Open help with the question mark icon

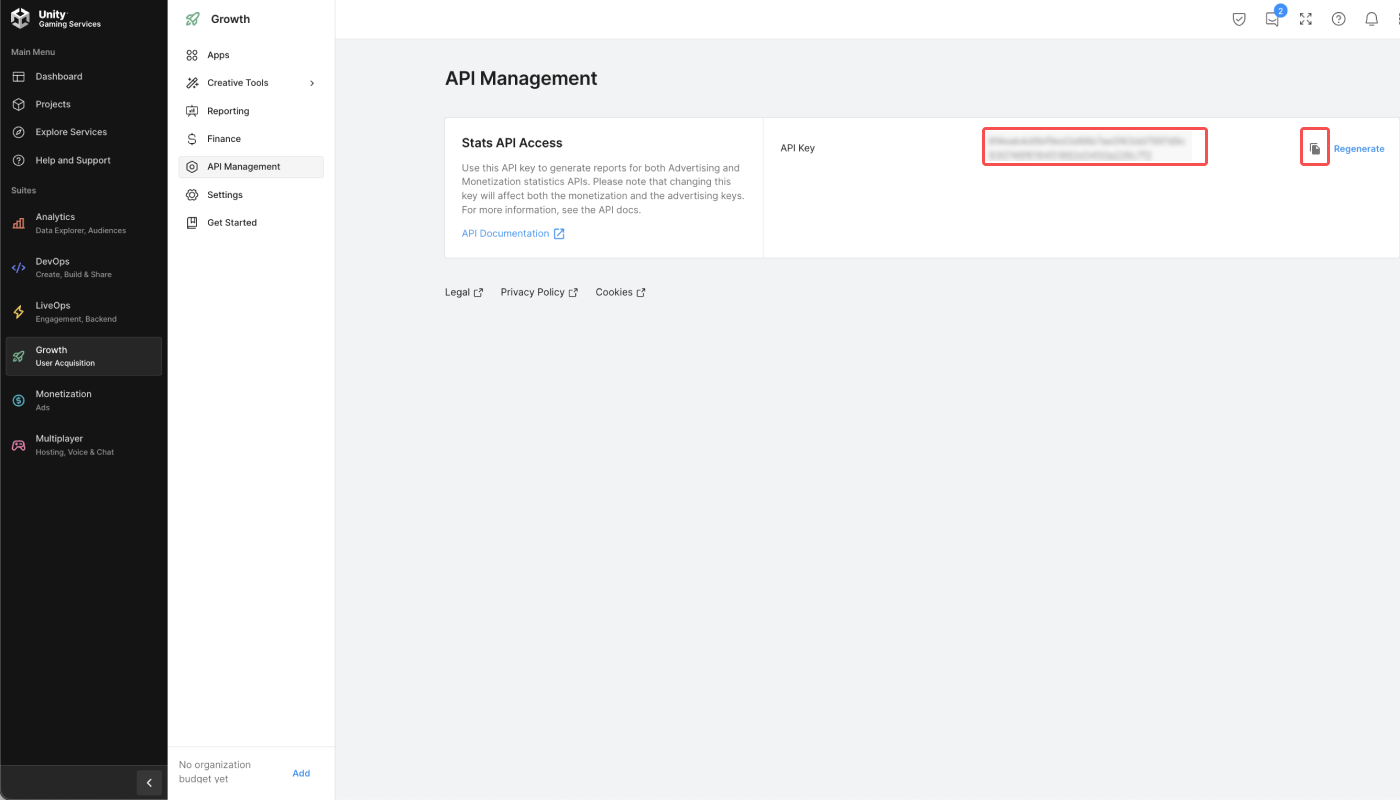click(1338, 18)
